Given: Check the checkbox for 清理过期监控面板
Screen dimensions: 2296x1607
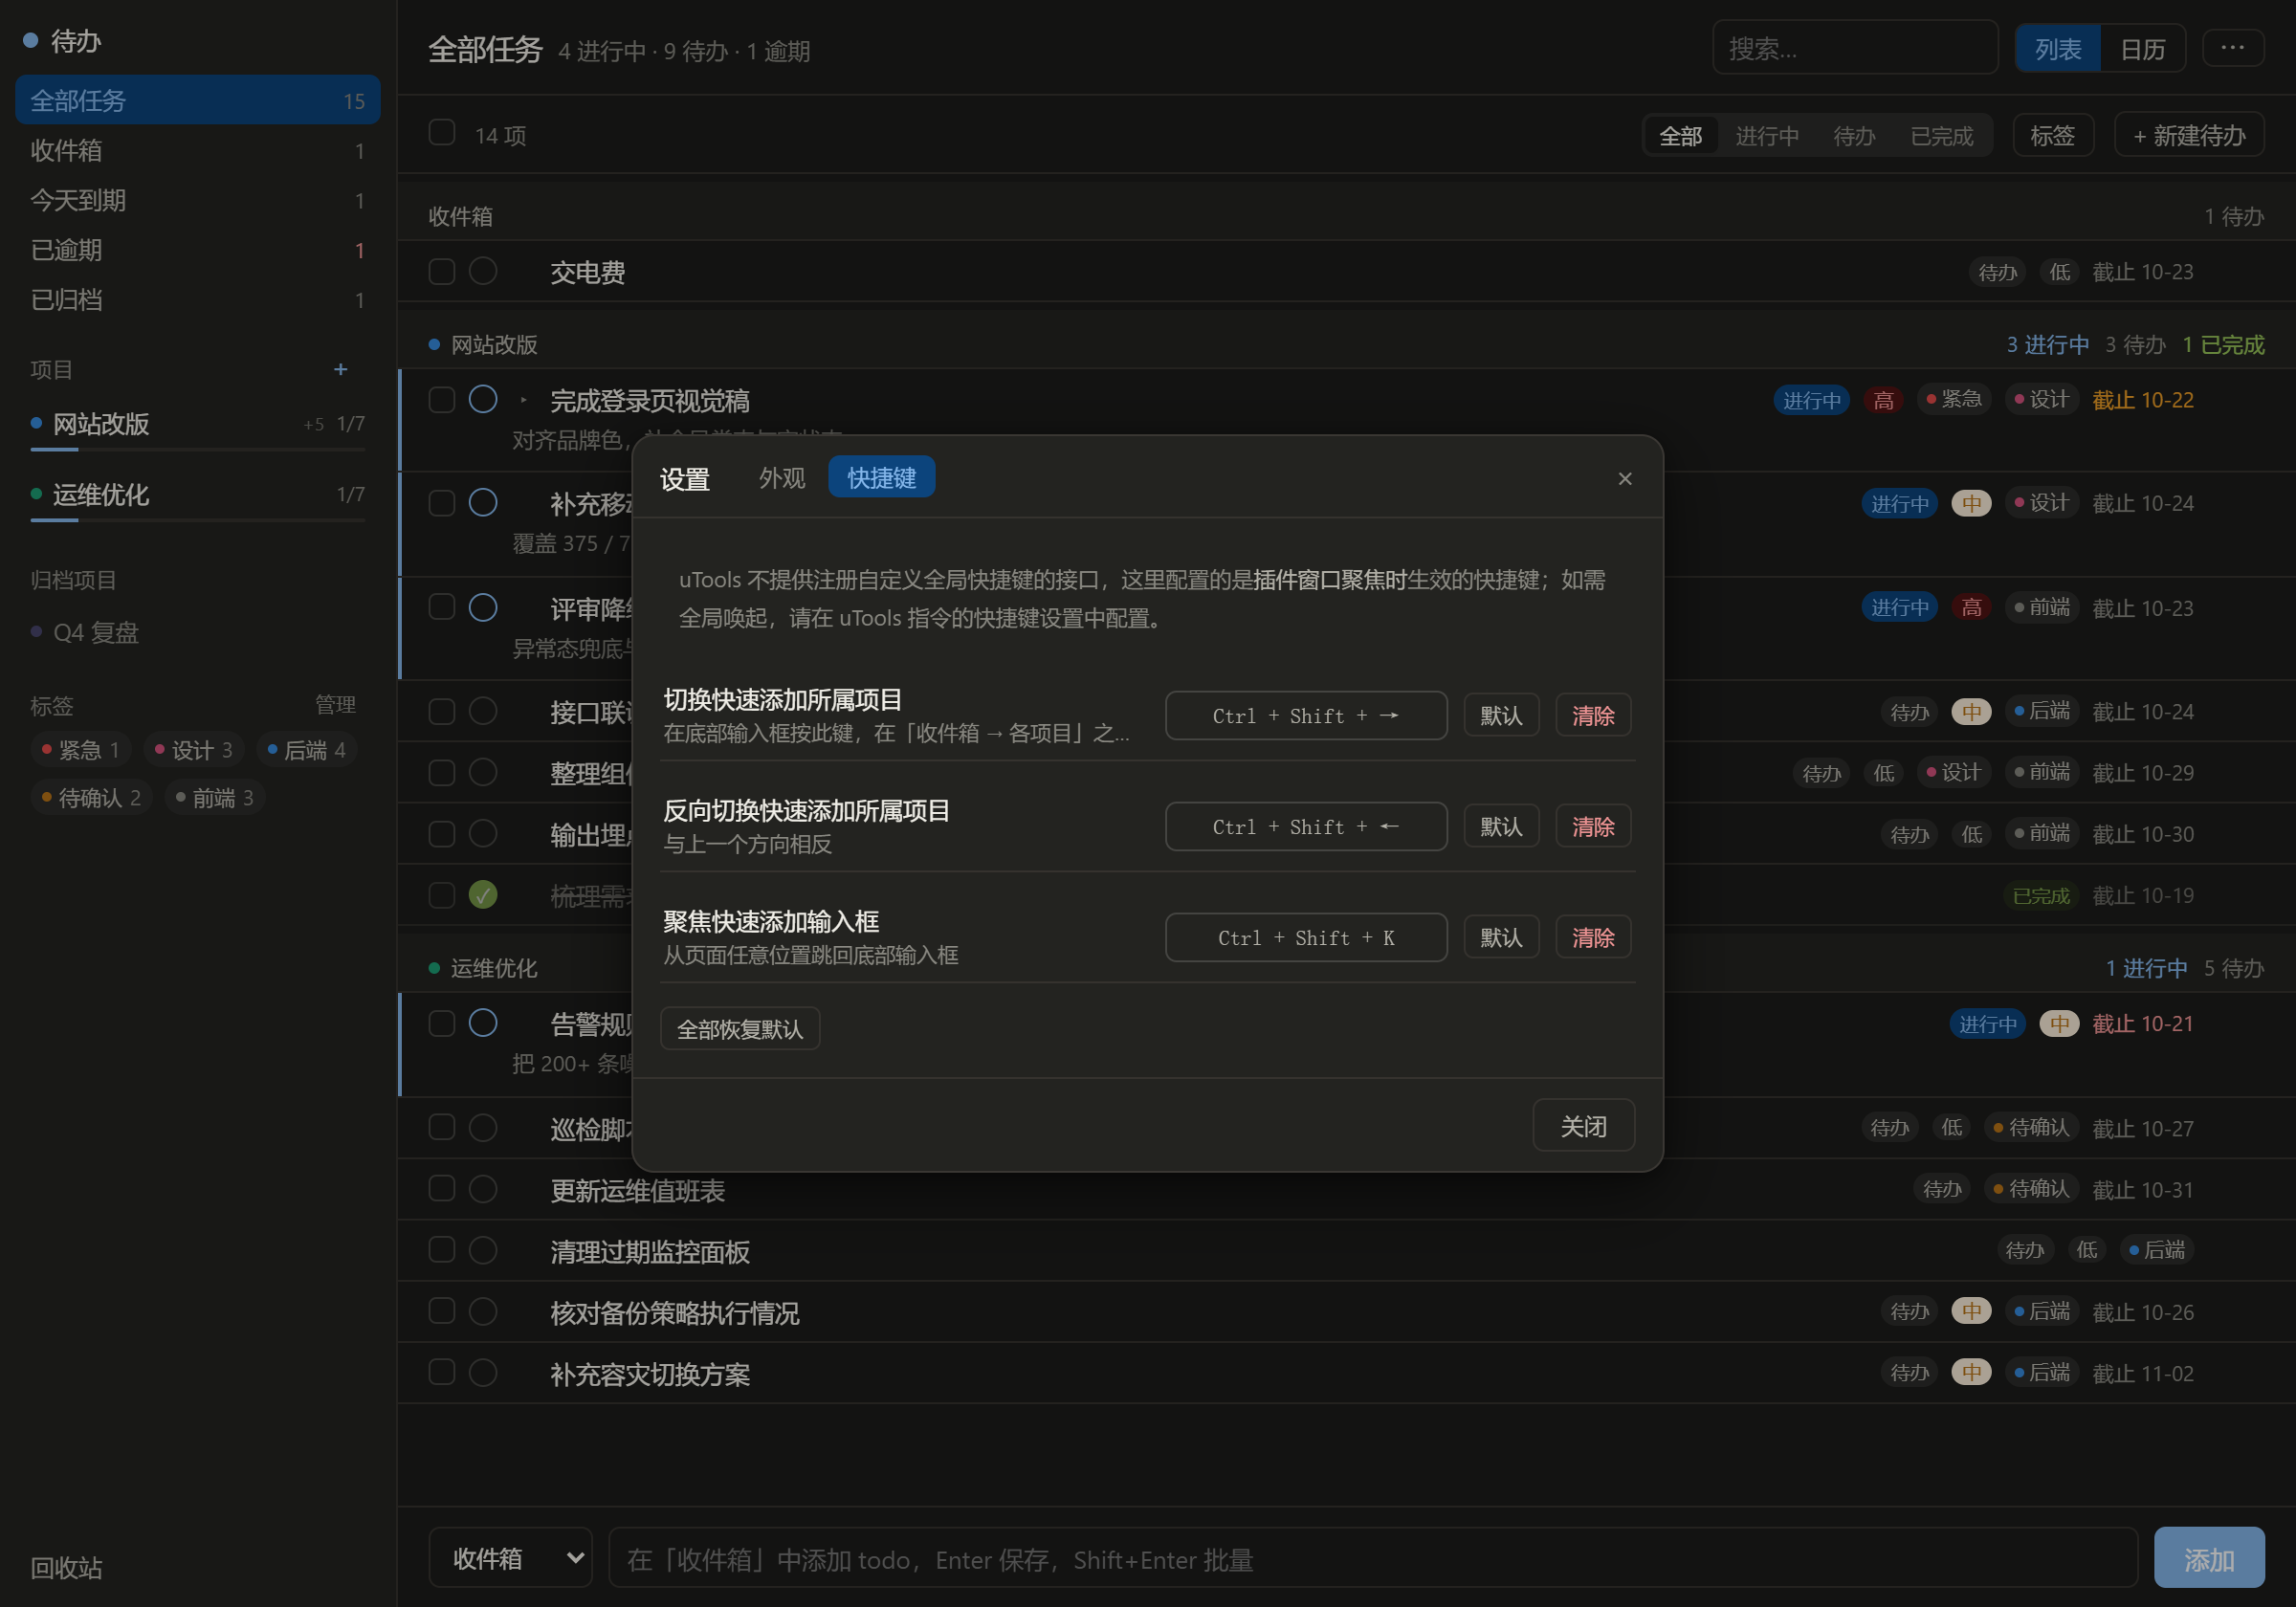Looking at the screenshot, I should (x=441, y=1249).
